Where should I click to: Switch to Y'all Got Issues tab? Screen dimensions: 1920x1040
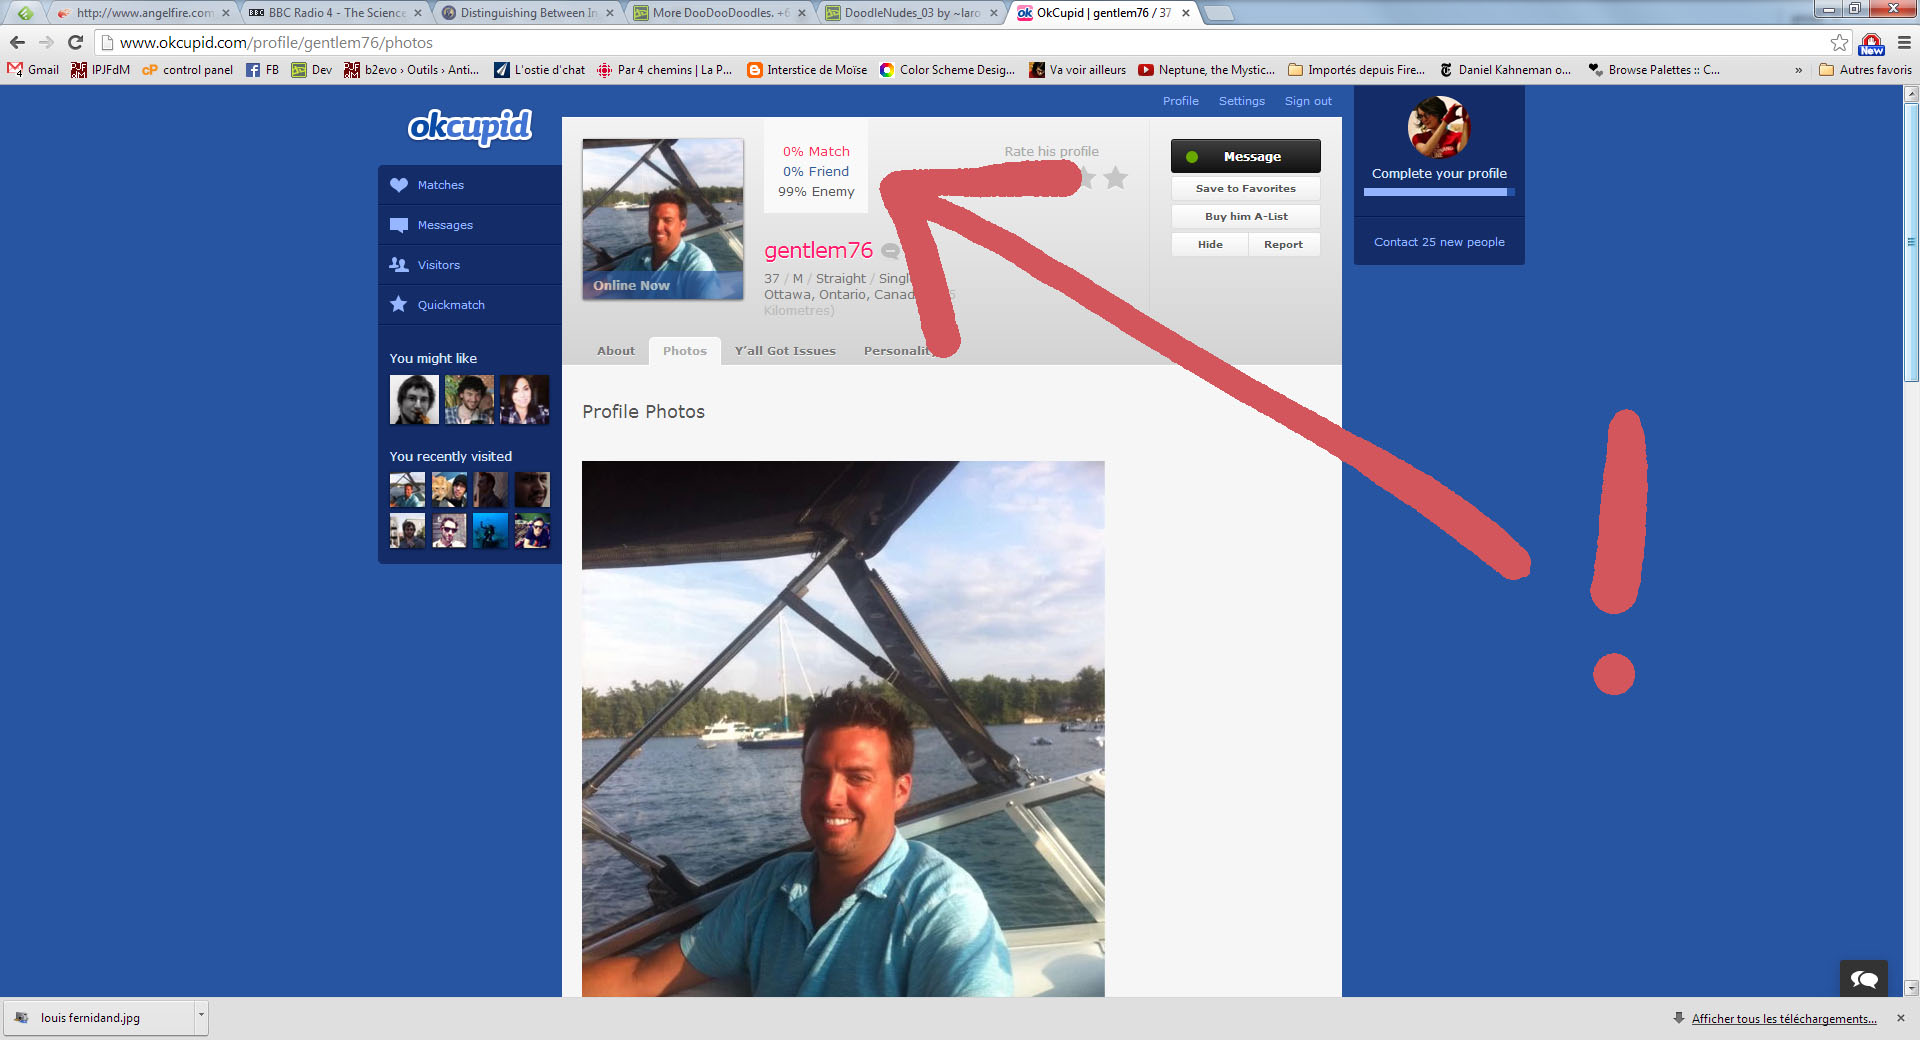(x=785, y=351)
